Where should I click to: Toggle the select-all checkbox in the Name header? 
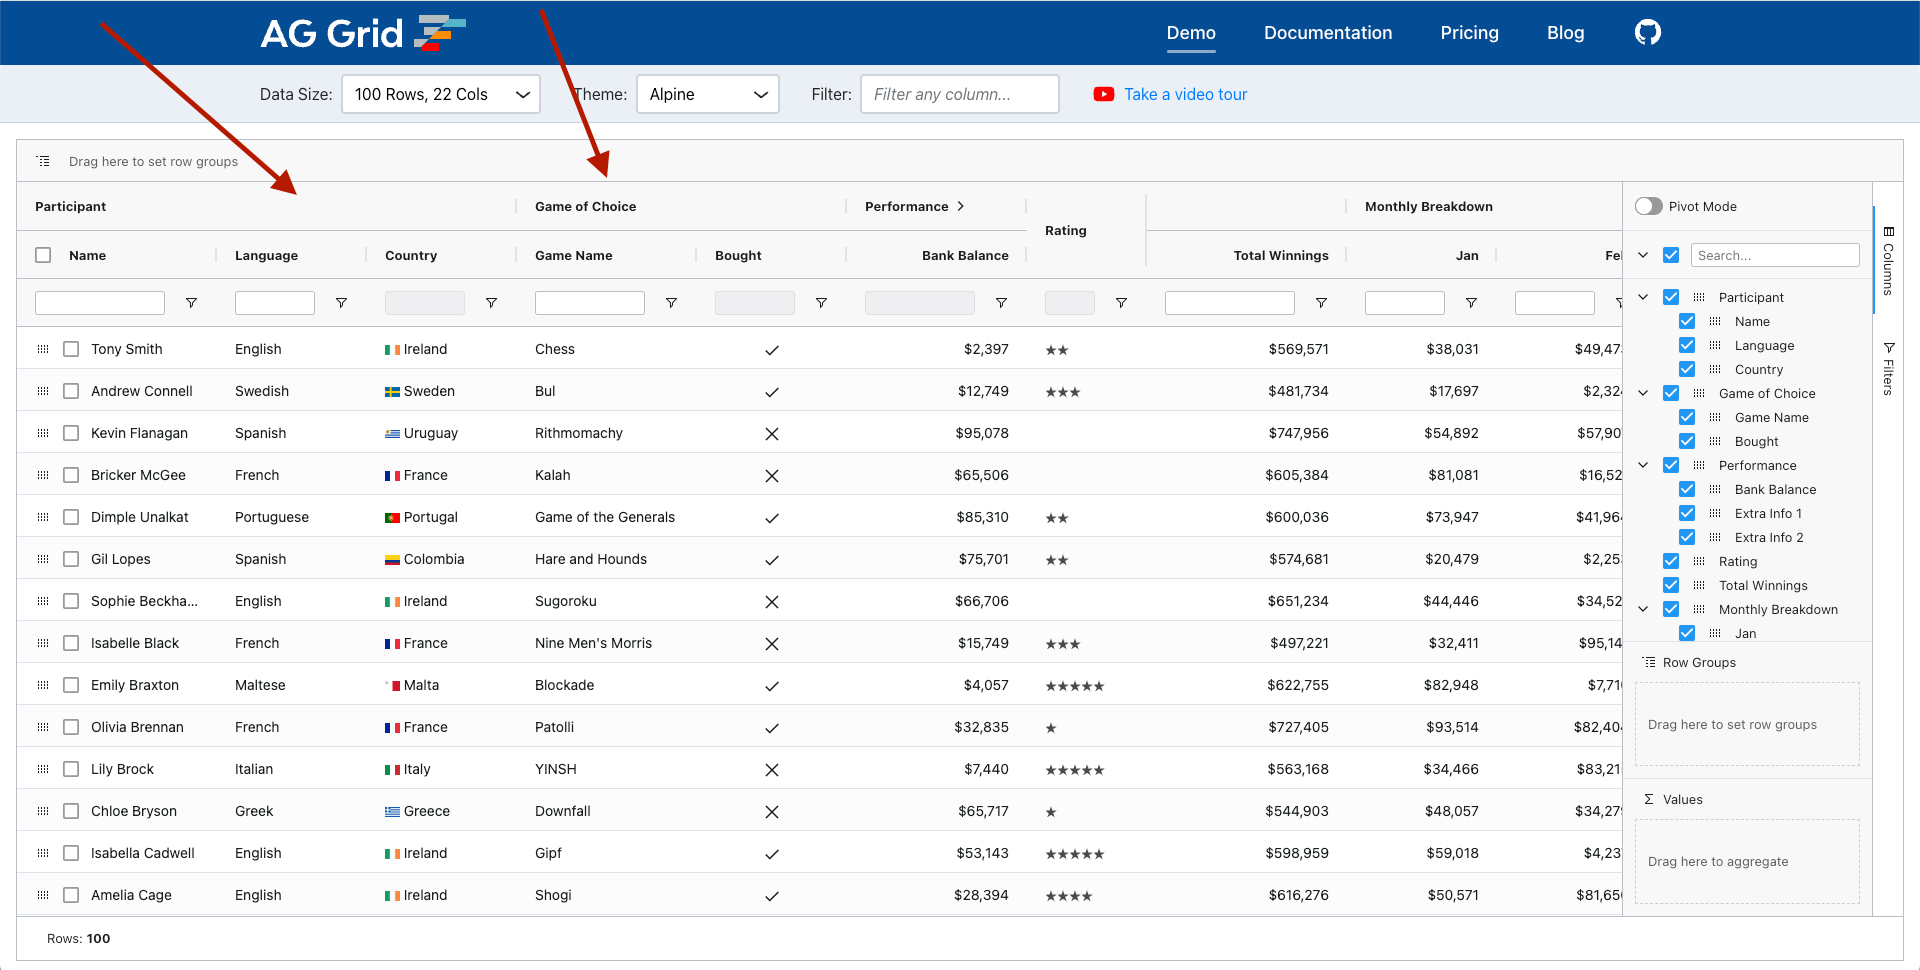pos(43,255)
